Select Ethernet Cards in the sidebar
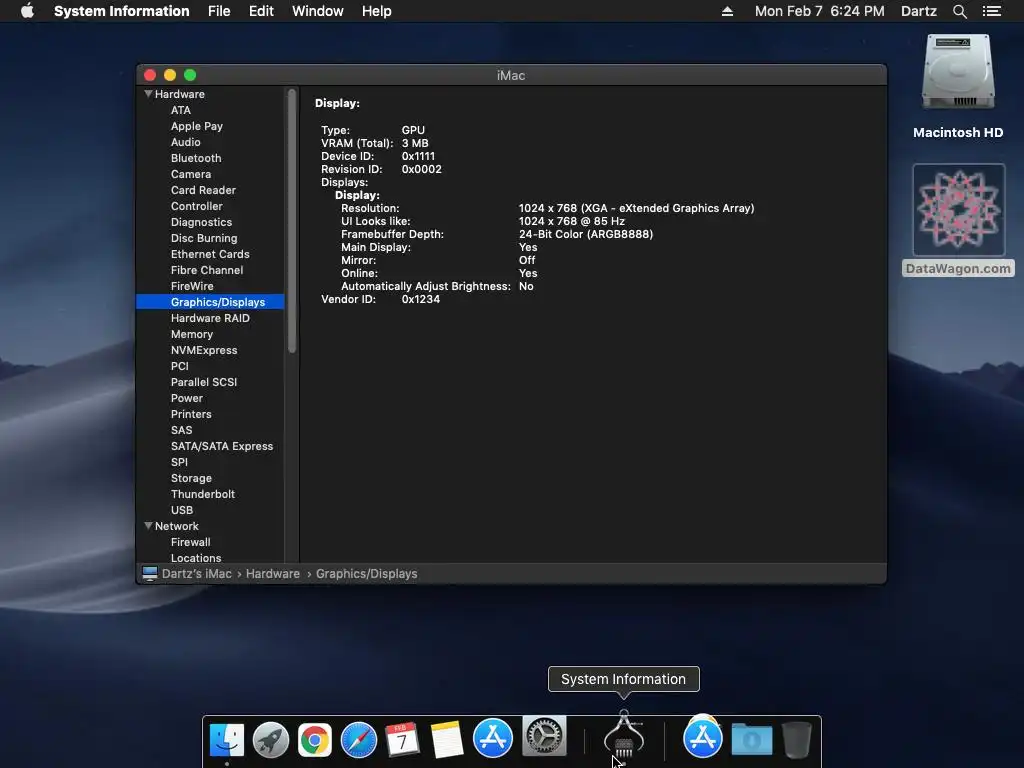1024x768 pixels. pyautogui.click(x=210, y=254)
